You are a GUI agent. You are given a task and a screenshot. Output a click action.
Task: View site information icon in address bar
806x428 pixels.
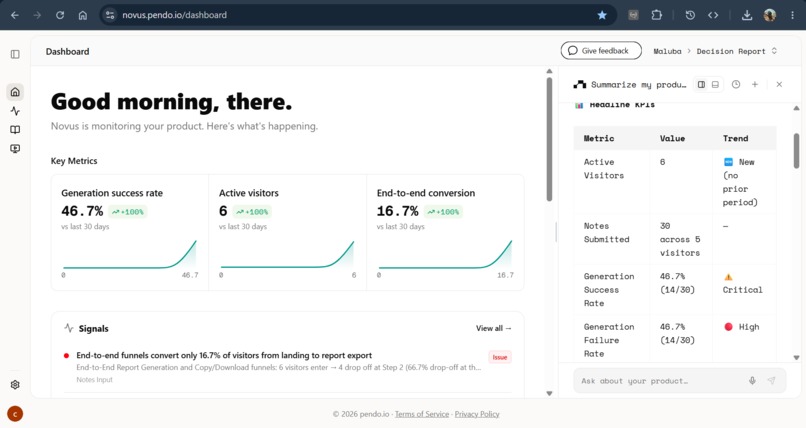110,15
